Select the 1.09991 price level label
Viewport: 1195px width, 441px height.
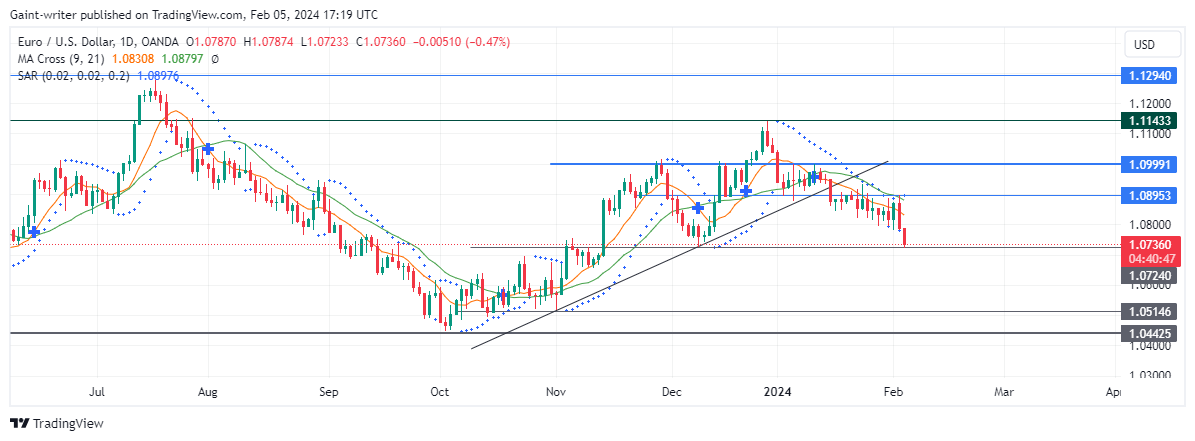point(1150,164)
